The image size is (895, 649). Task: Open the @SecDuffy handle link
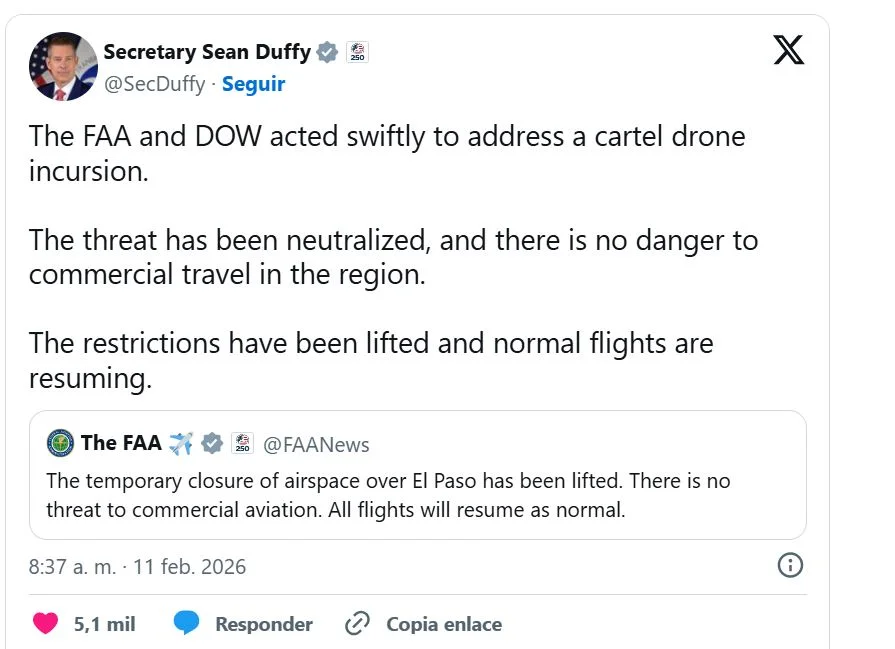[x=154, y=84]
